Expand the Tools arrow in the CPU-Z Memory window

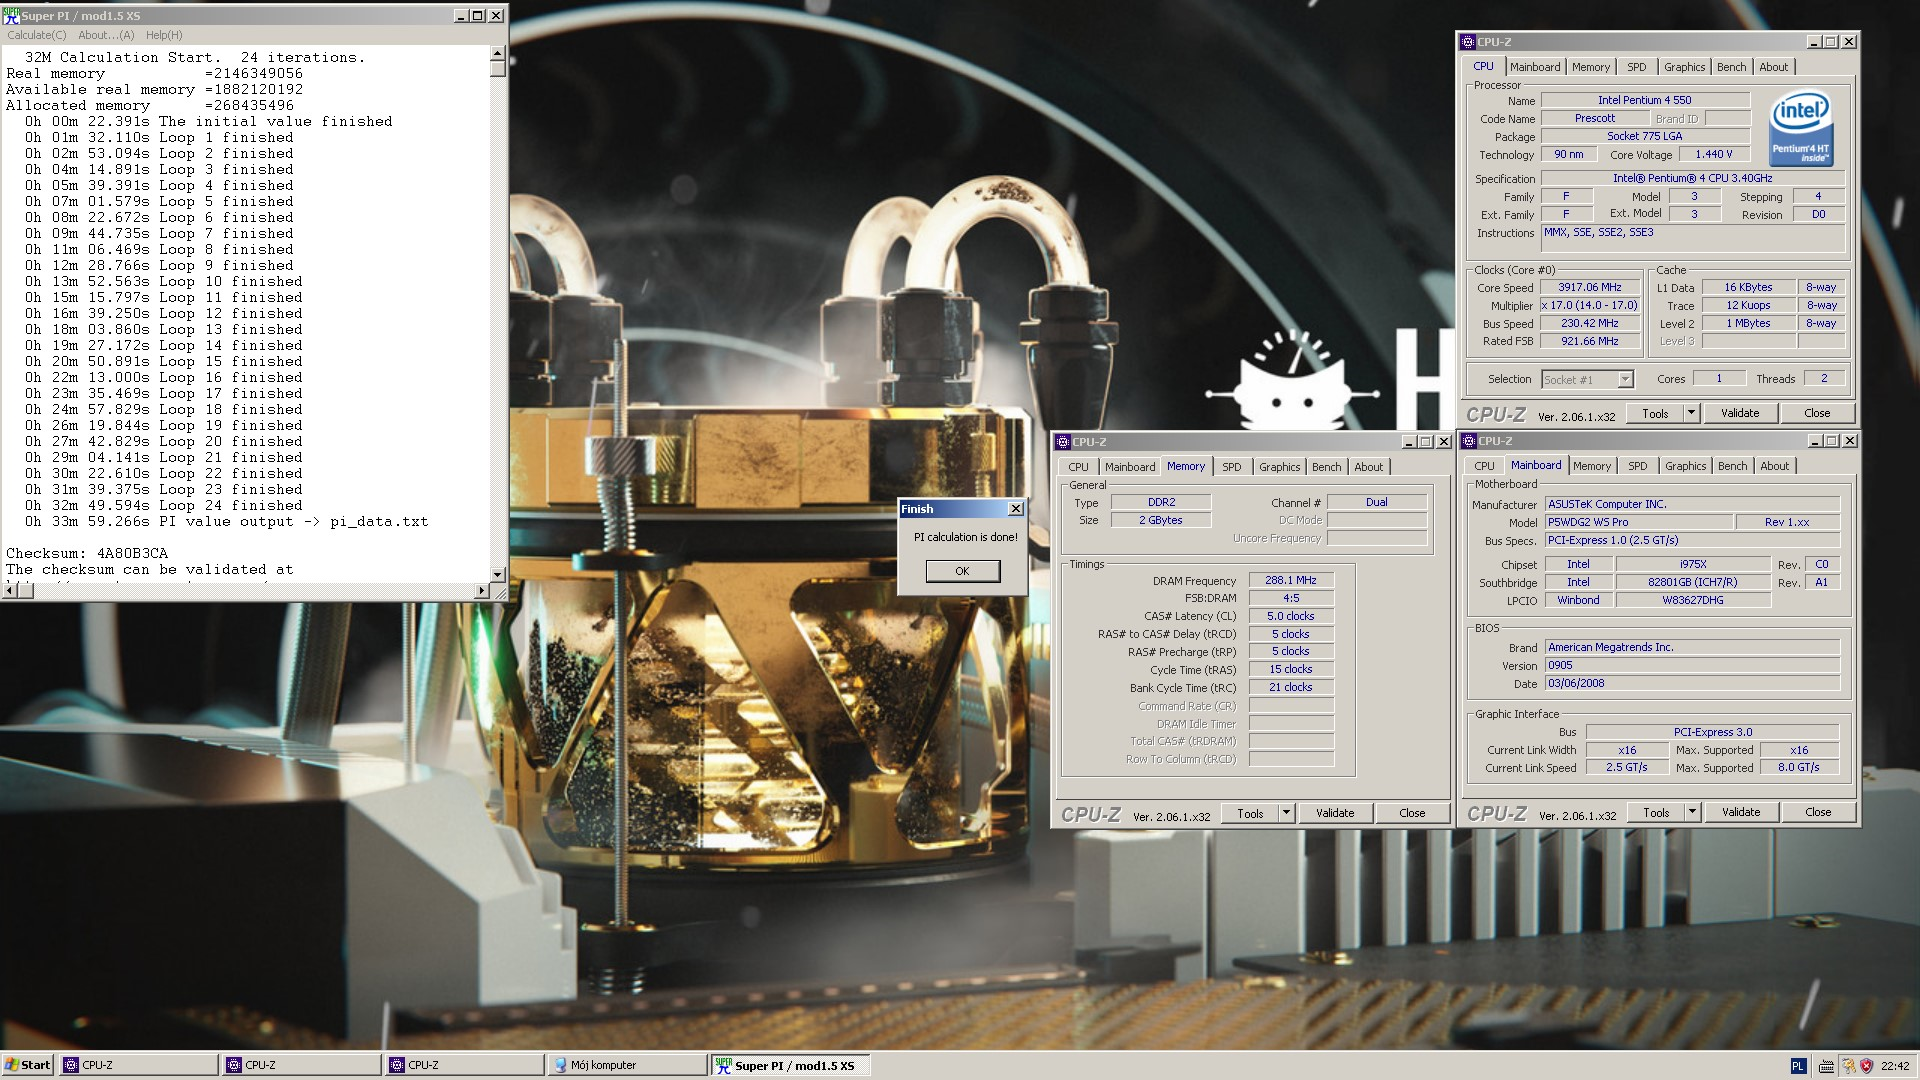pos(1286,813)
